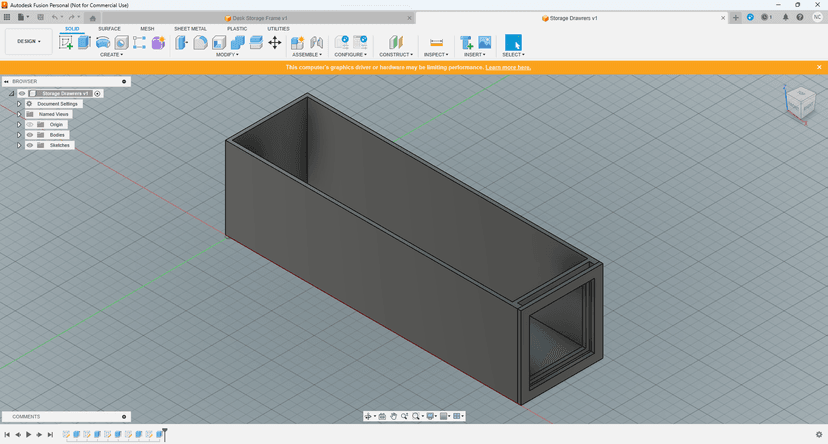Switch to the Desk Storage Frame v1 tab
This screenshot has height=444, width=828.
[260, 18]
